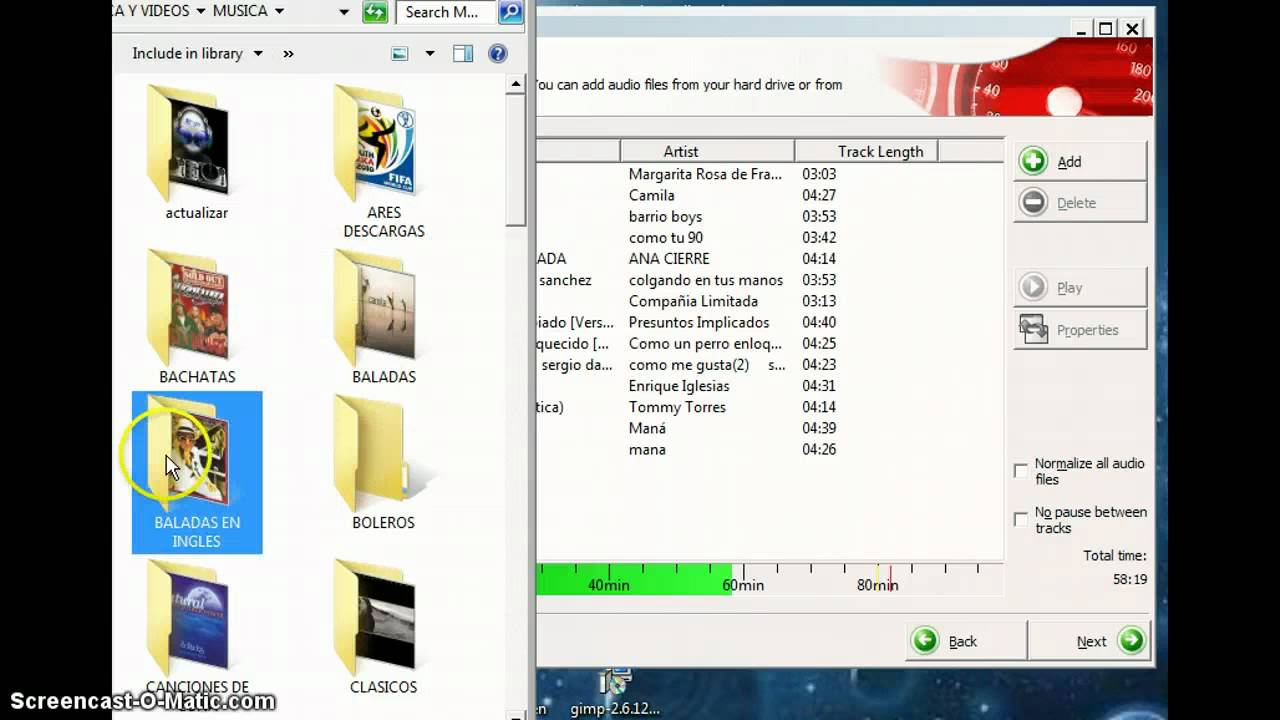This screenshot has width=1280, height=720.
Task: Open track Properties button
Action: coord(1080,330)
